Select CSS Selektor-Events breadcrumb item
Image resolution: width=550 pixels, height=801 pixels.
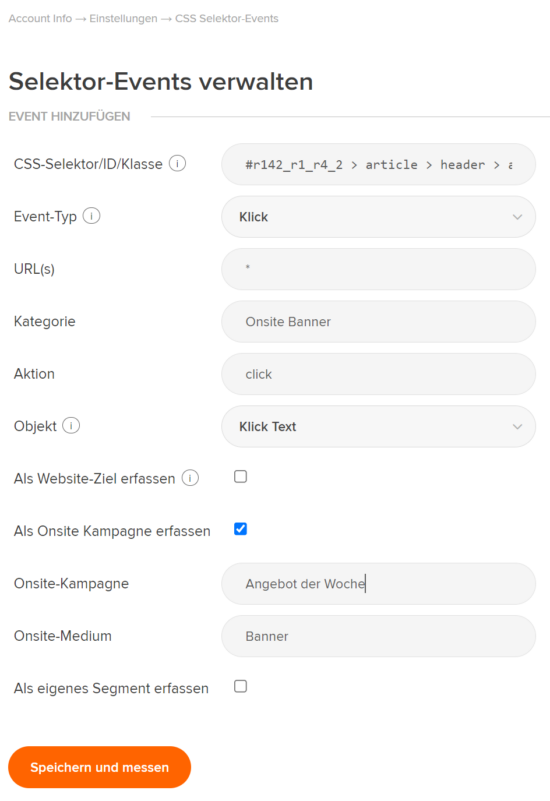click(x=227, y=18)
